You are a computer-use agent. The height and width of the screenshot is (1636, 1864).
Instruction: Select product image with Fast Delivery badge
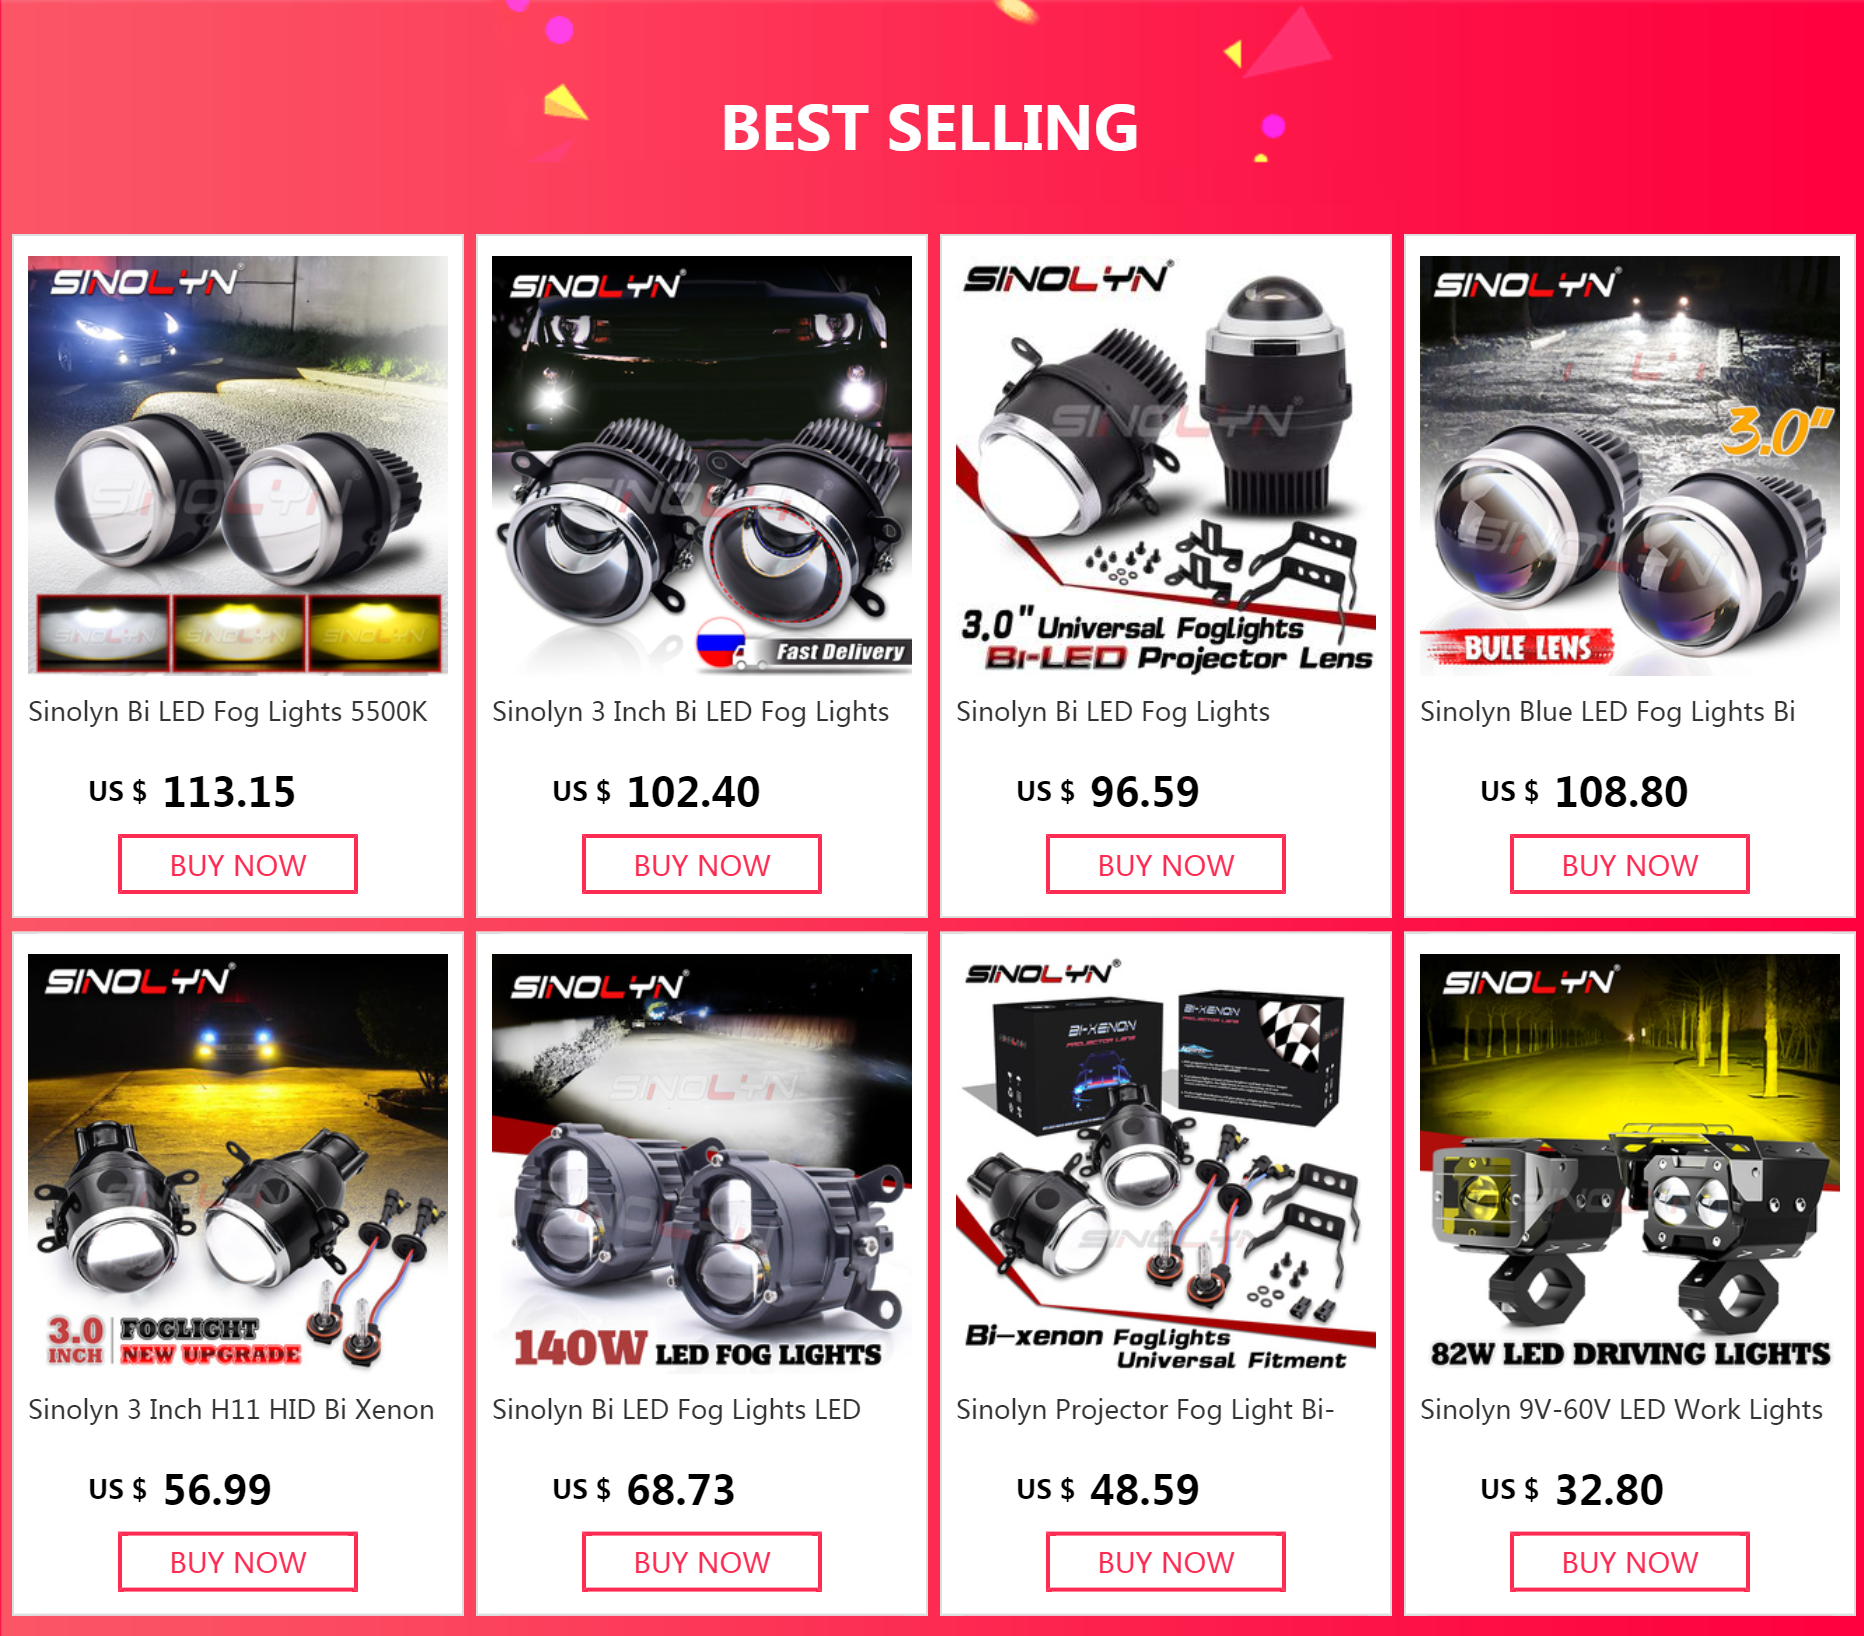[702, 465]
